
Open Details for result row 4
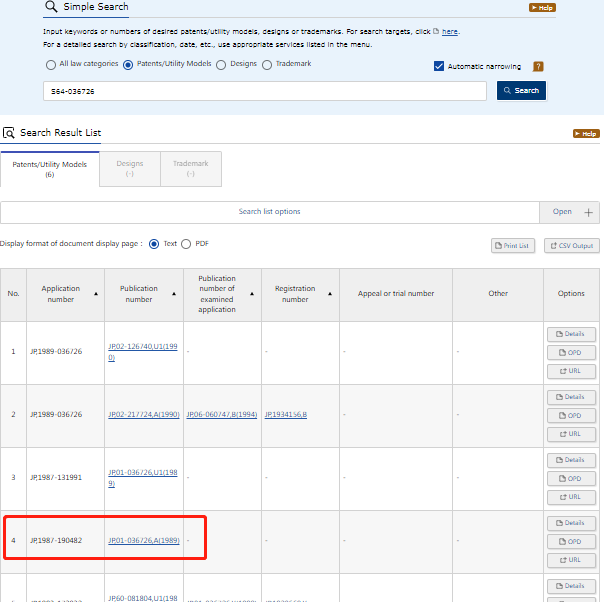click(x=571, y=523)
